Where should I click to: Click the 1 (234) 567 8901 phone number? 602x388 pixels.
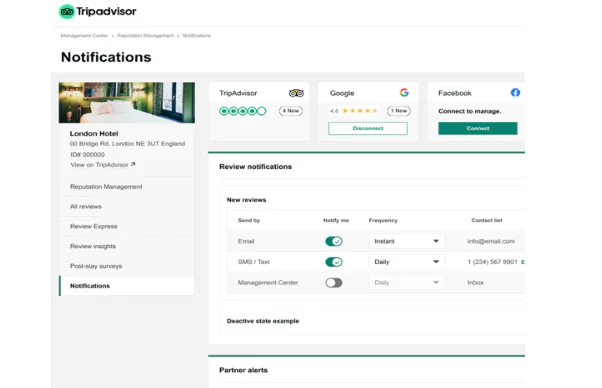click(x=492, y=262)
